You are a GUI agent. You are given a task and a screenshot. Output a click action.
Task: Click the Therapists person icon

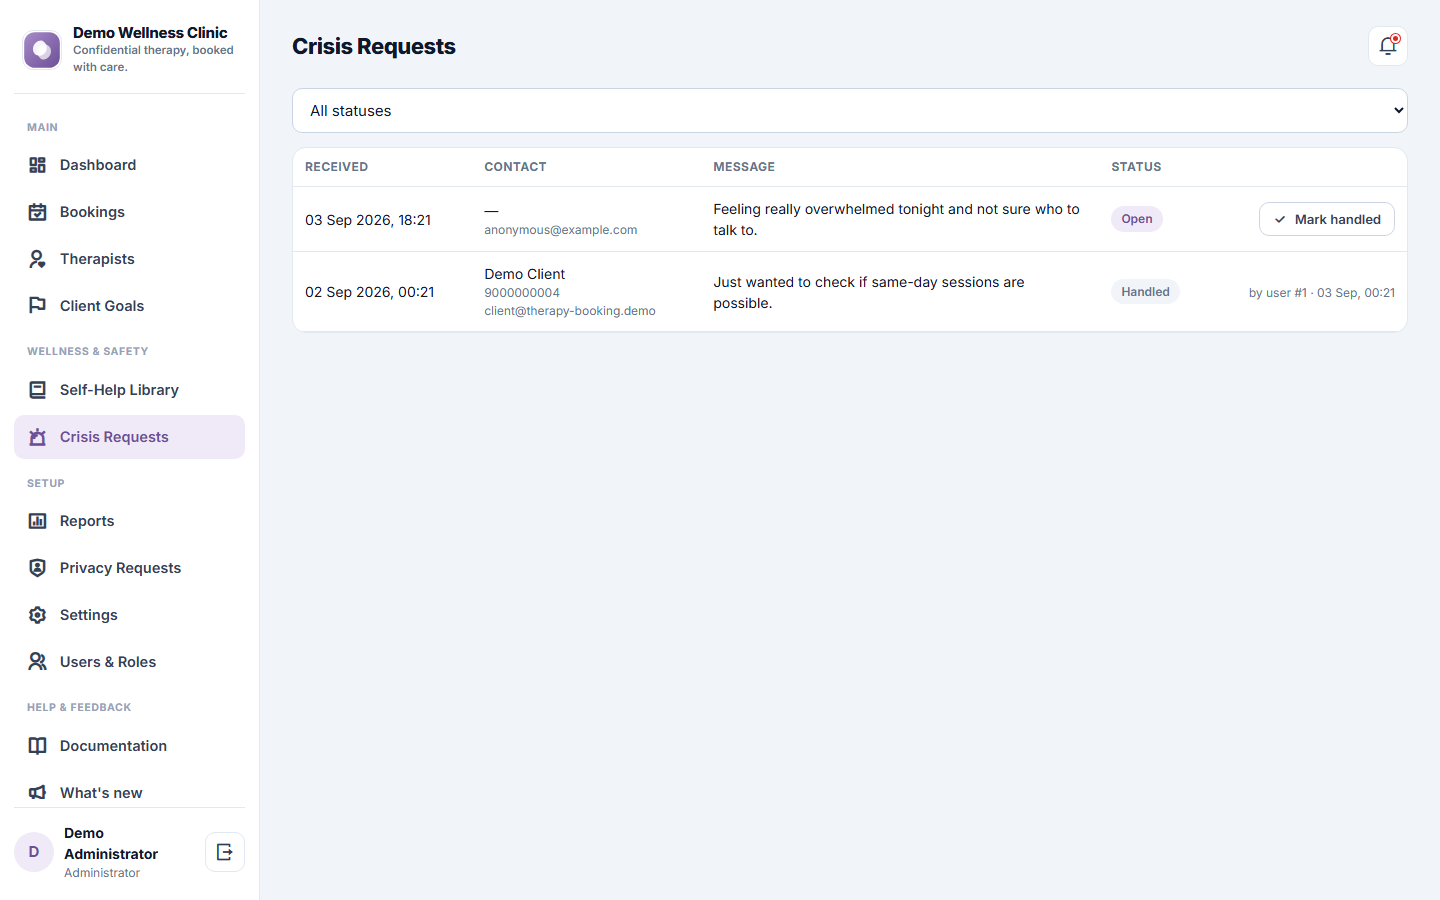[37, 259]
